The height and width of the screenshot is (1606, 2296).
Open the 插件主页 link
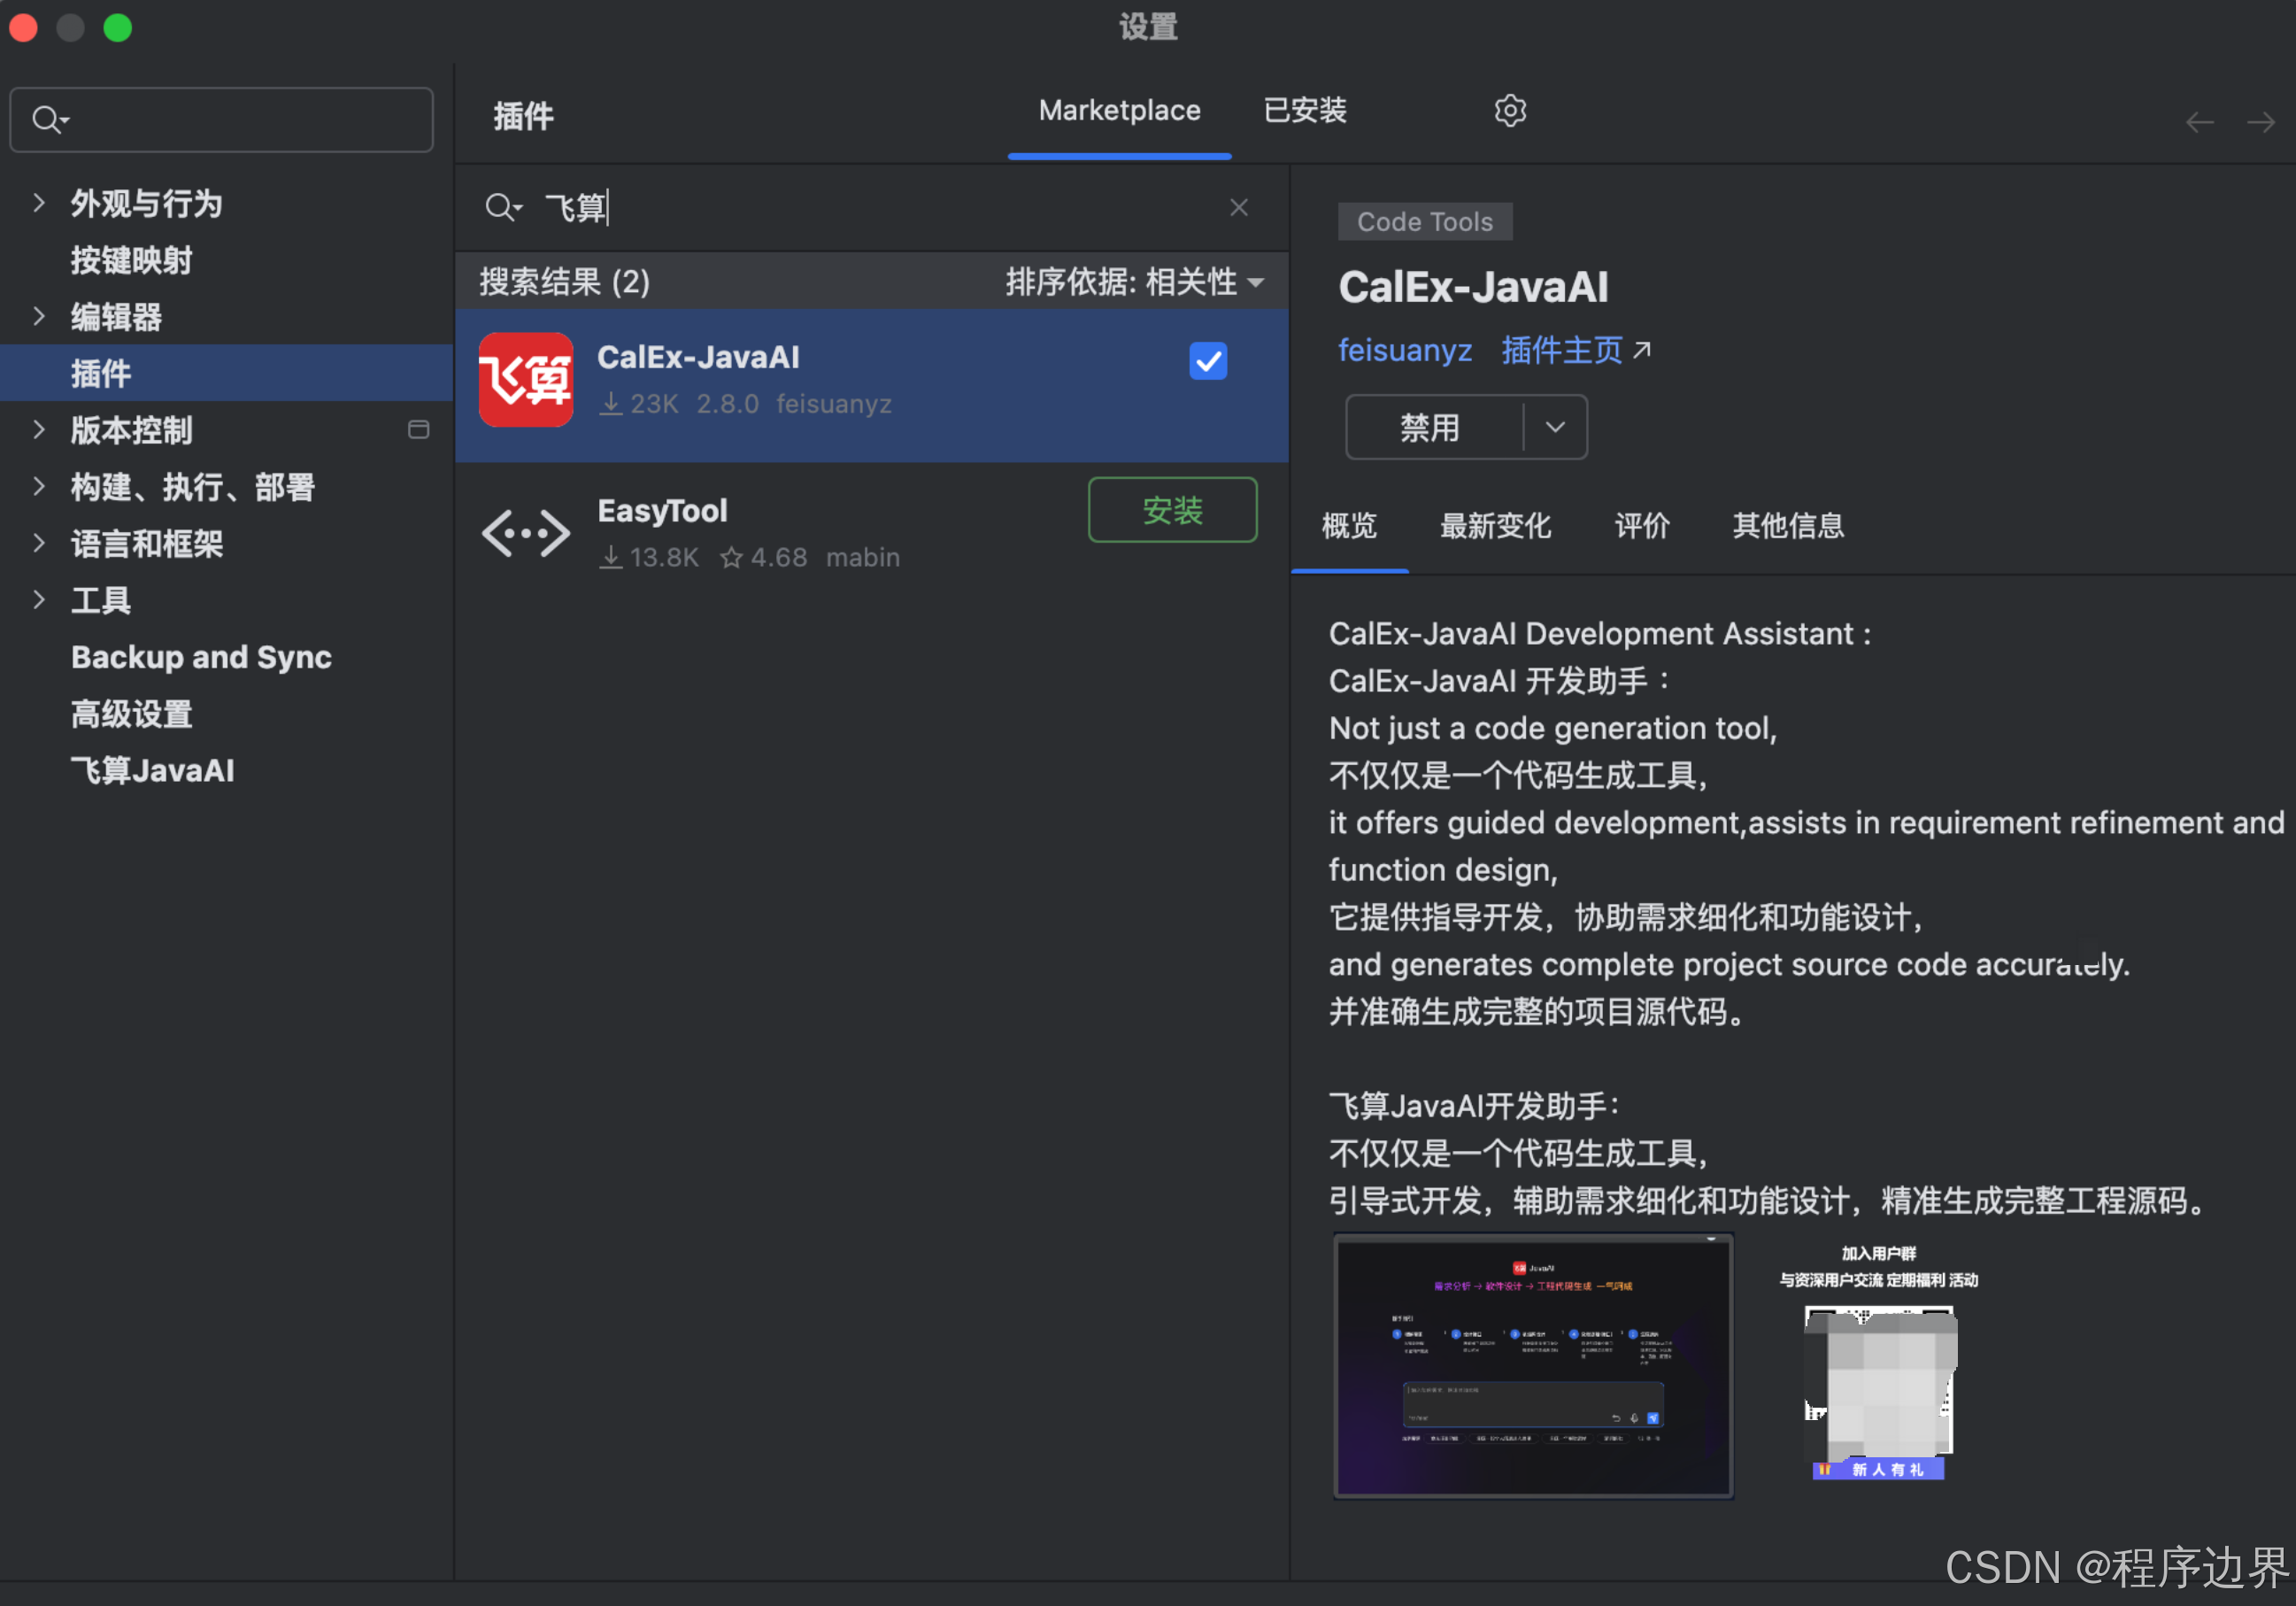click(x=1561, y=350)
